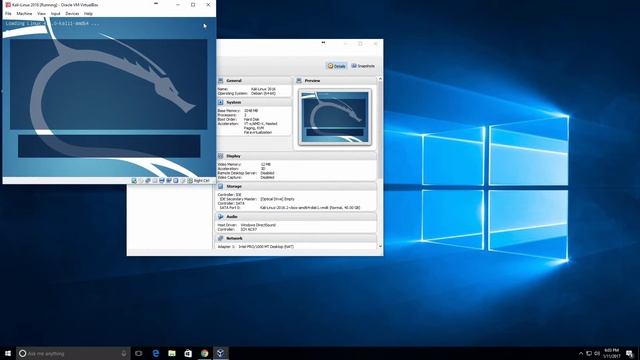The width and height of the screenshot is (640, 360).
Task: Click the Display section icon
Action: [x=221, y=156]
